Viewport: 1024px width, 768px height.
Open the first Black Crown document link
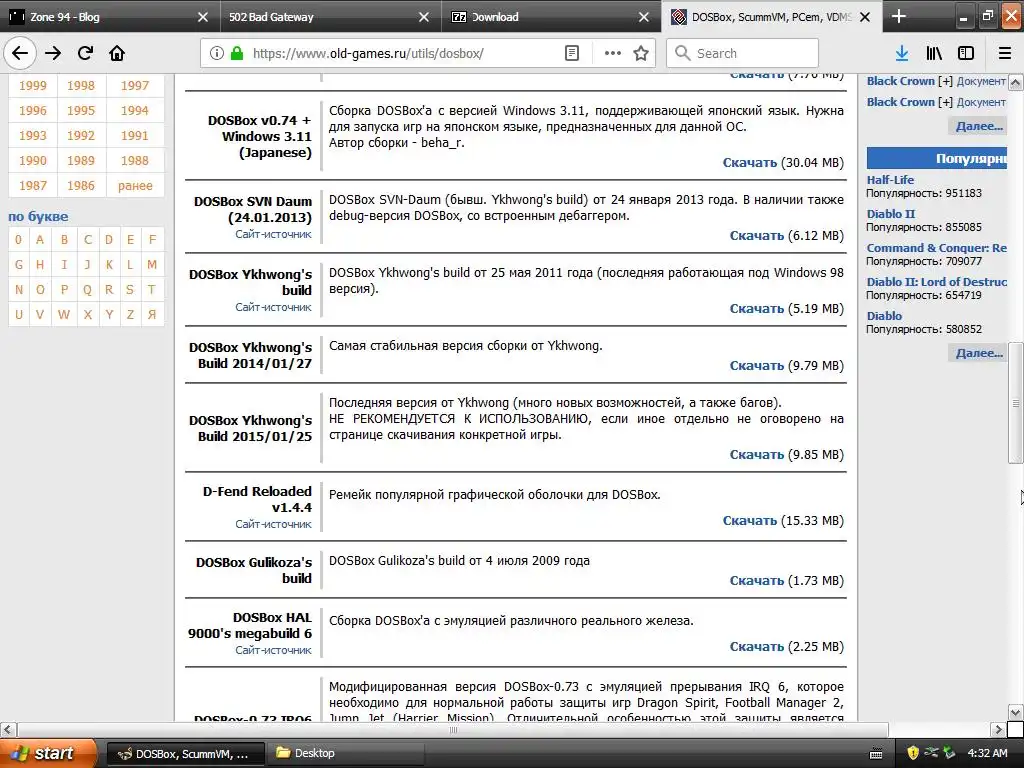click(x=901, y=81)
